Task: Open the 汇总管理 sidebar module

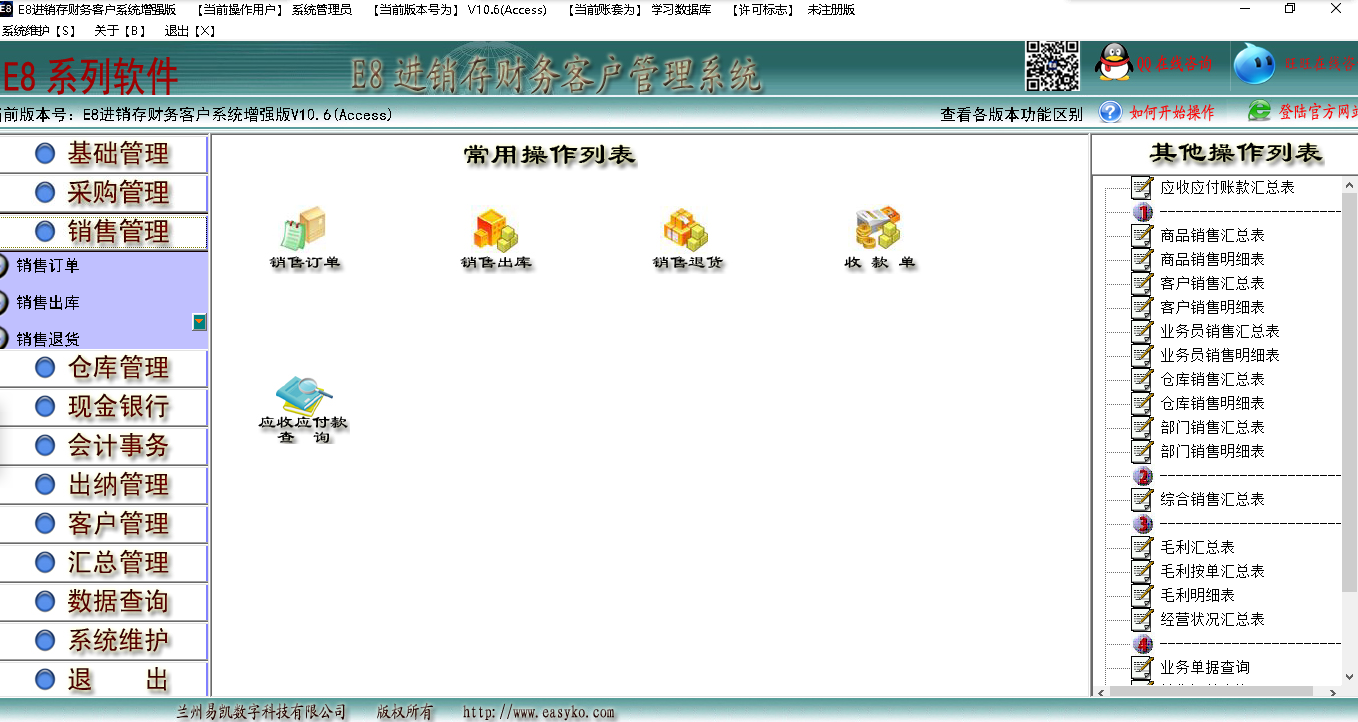Action: pos(103,563)
